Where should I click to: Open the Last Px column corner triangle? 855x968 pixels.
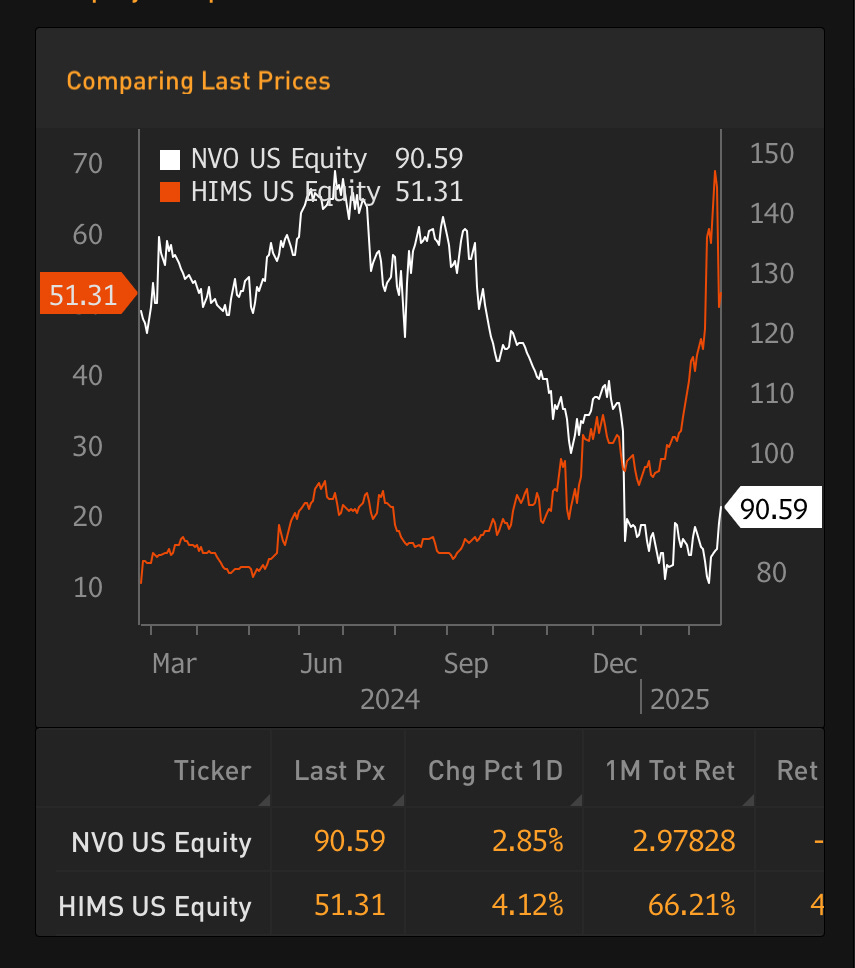coord(398,801)
